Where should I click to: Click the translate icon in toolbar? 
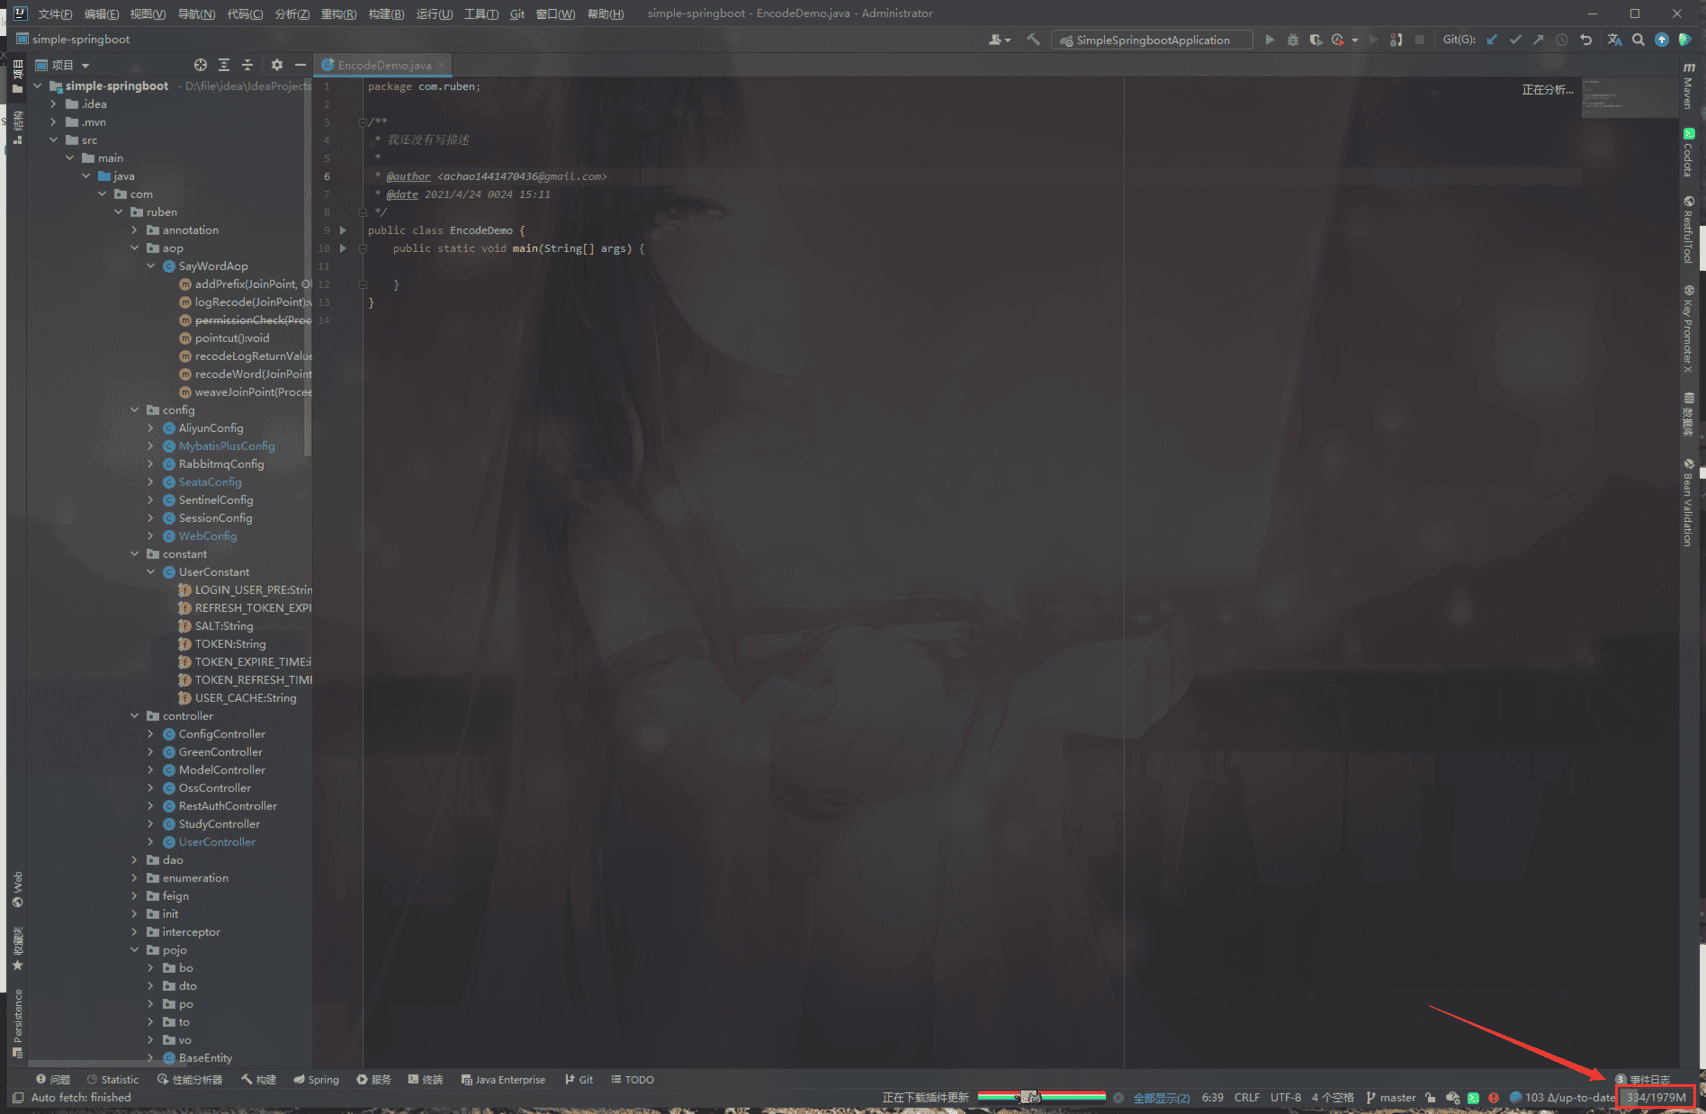click(1614, 40)
